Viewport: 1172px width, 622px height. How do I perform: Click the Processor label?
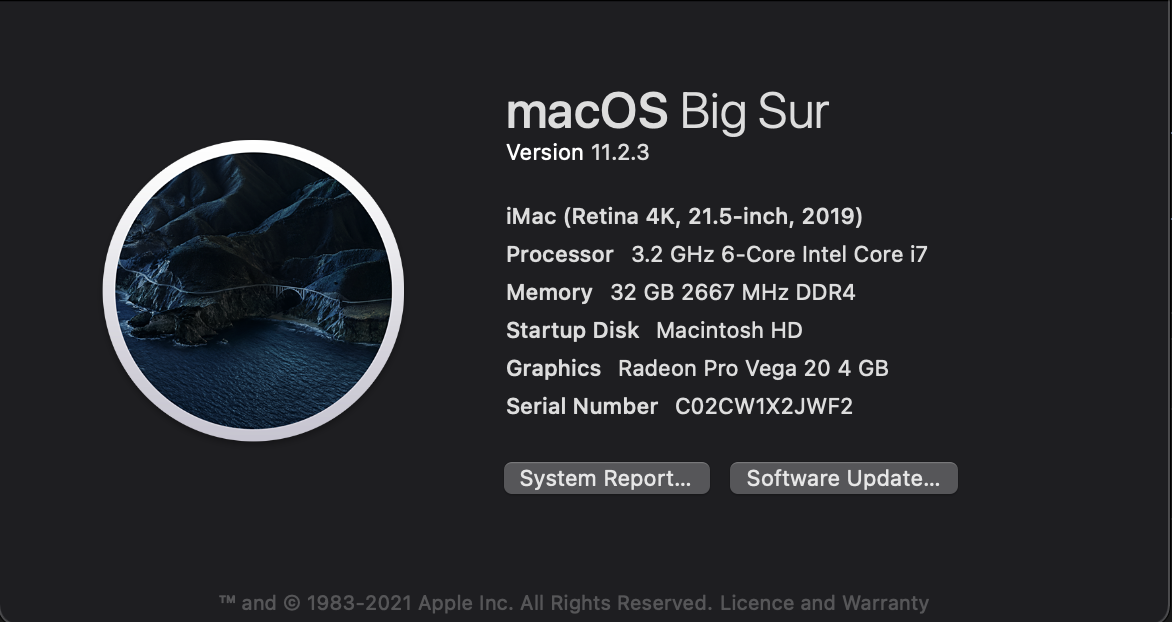(x=559, y=254)
